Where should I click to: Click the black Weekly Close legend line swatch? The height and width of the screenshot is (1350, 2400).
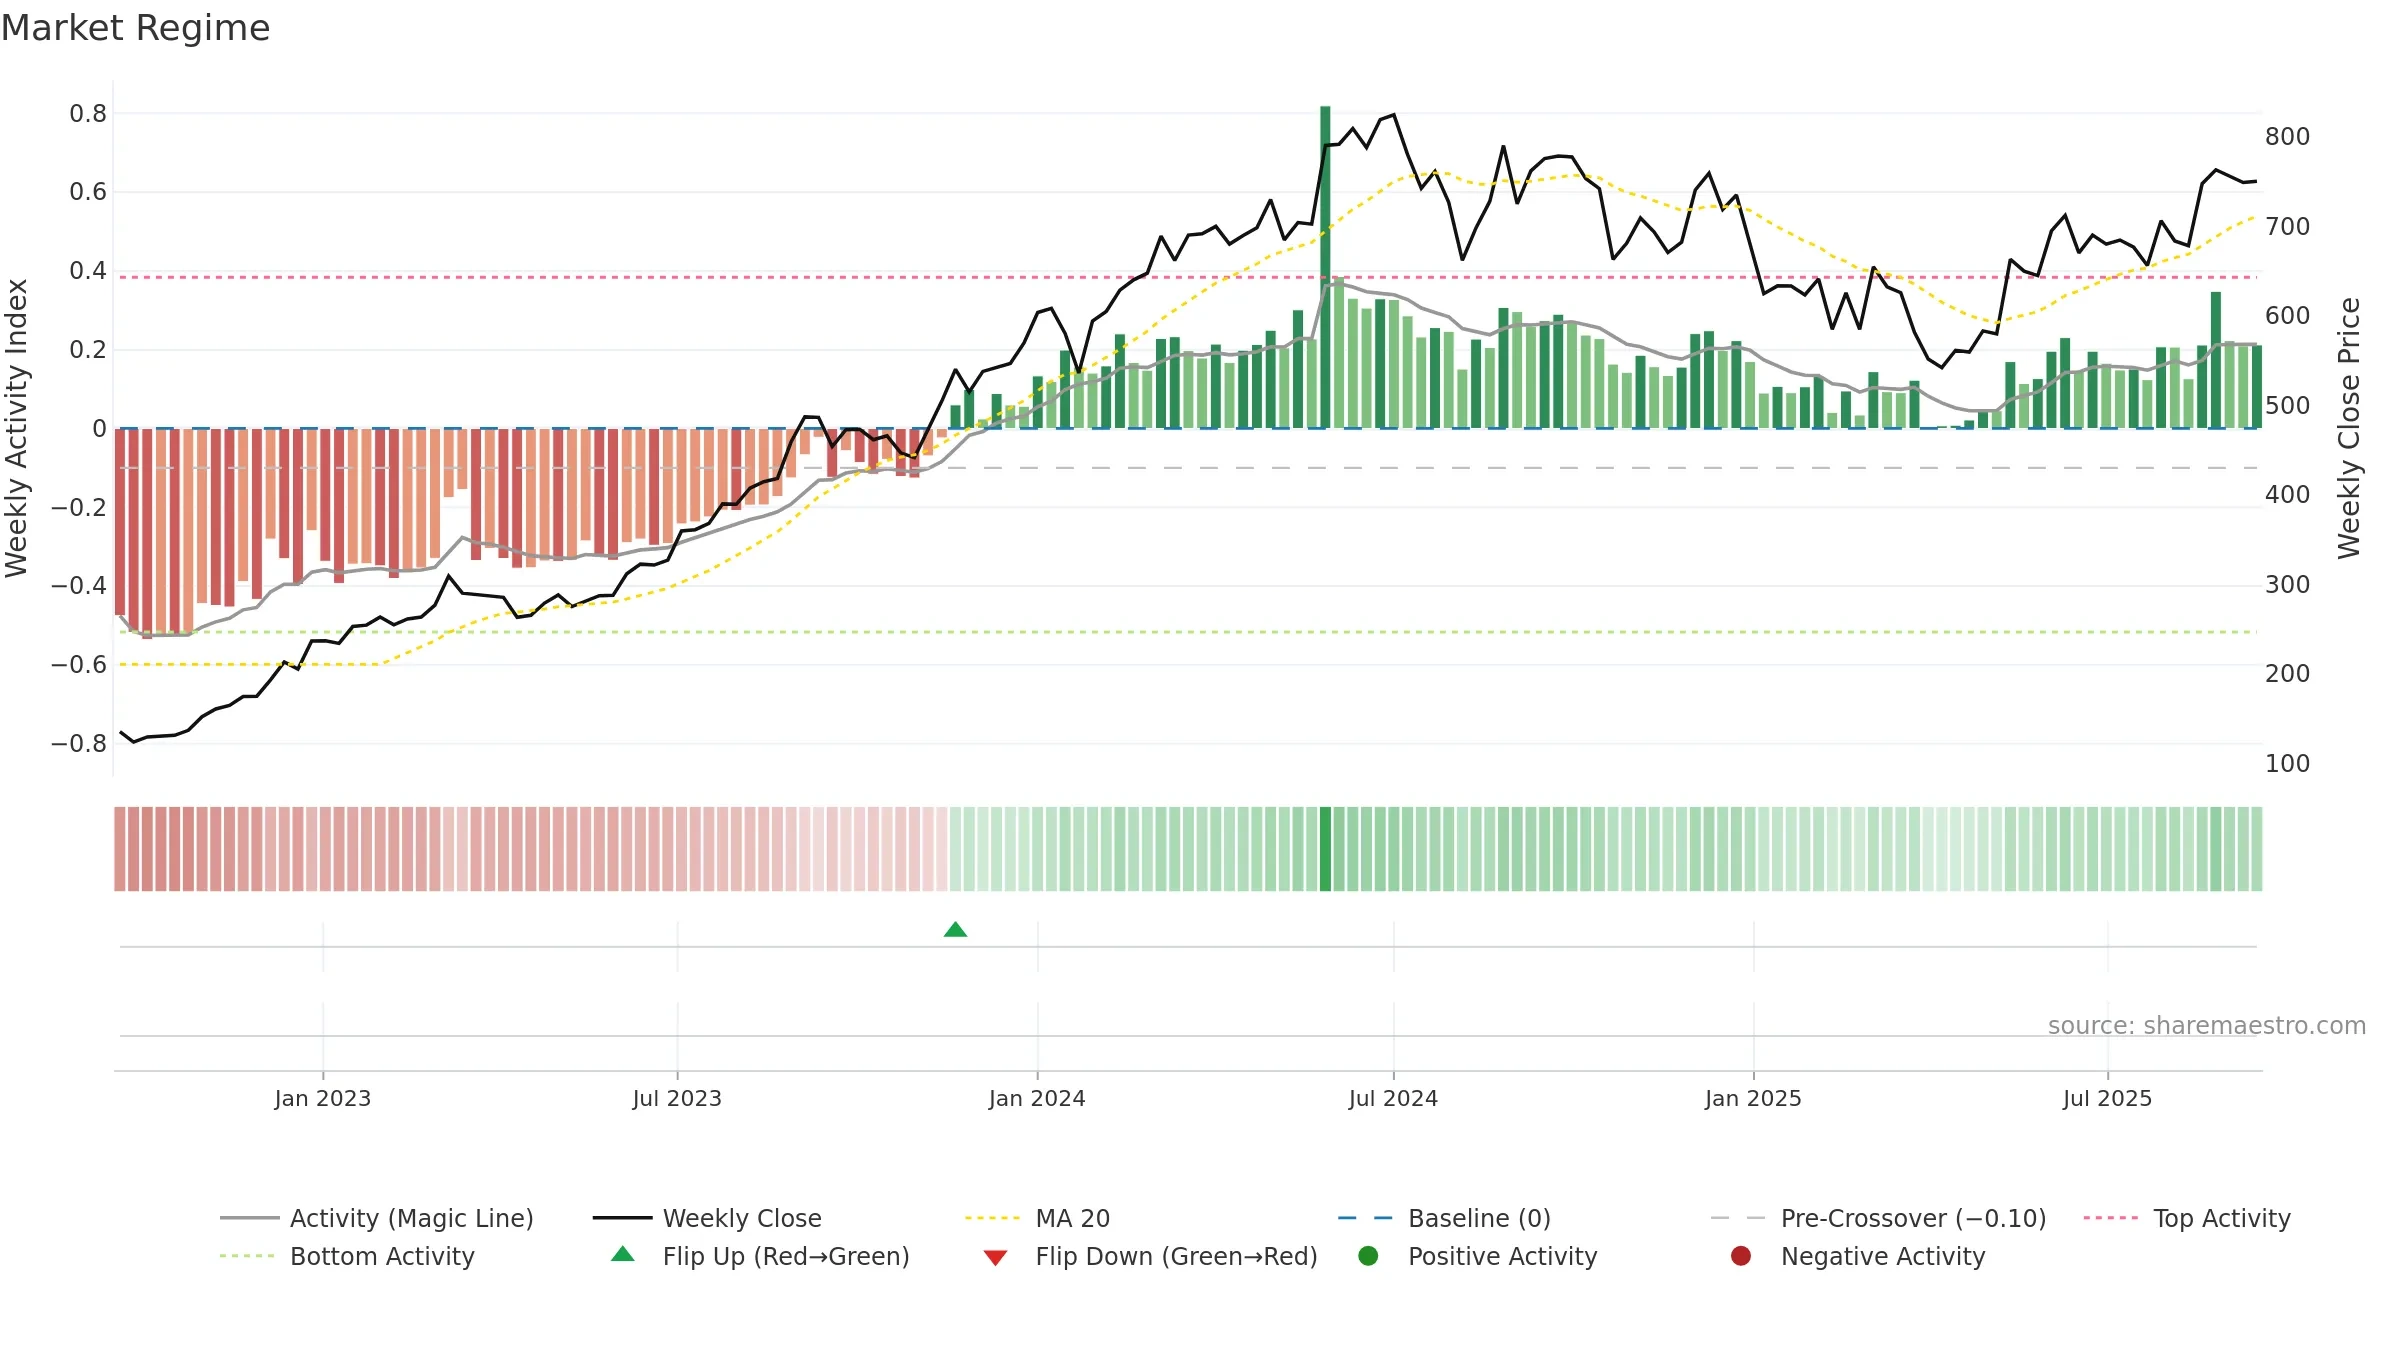[x=622, y=1218]
